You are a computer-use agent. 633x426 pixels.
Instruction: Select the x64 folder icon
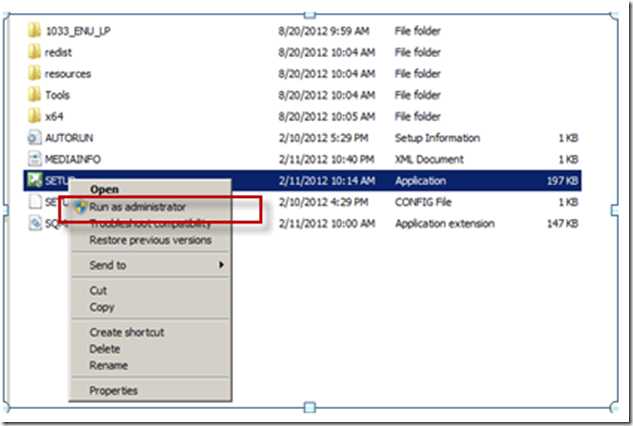pos(34,116)
